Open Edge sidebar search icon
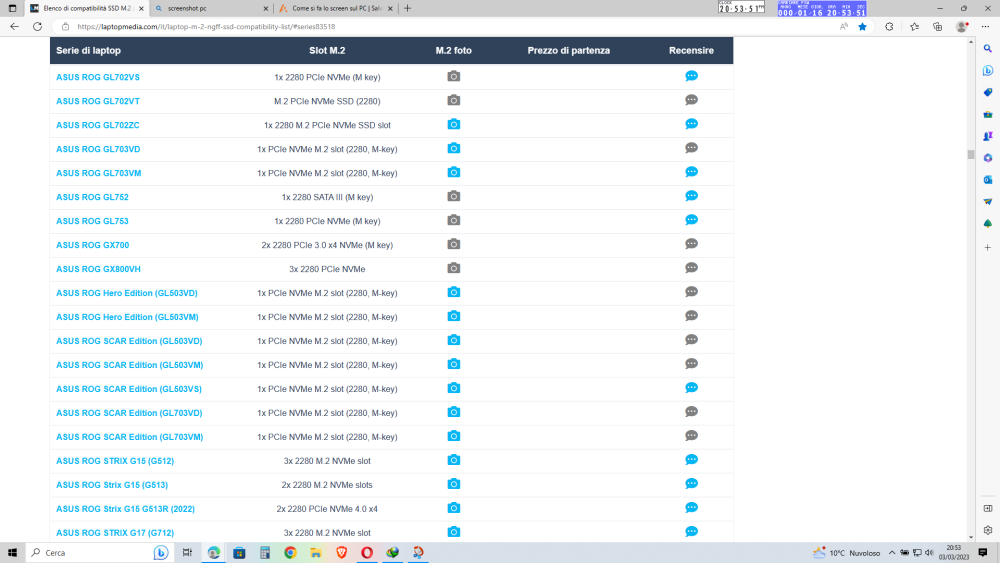 tap(987, 48)
